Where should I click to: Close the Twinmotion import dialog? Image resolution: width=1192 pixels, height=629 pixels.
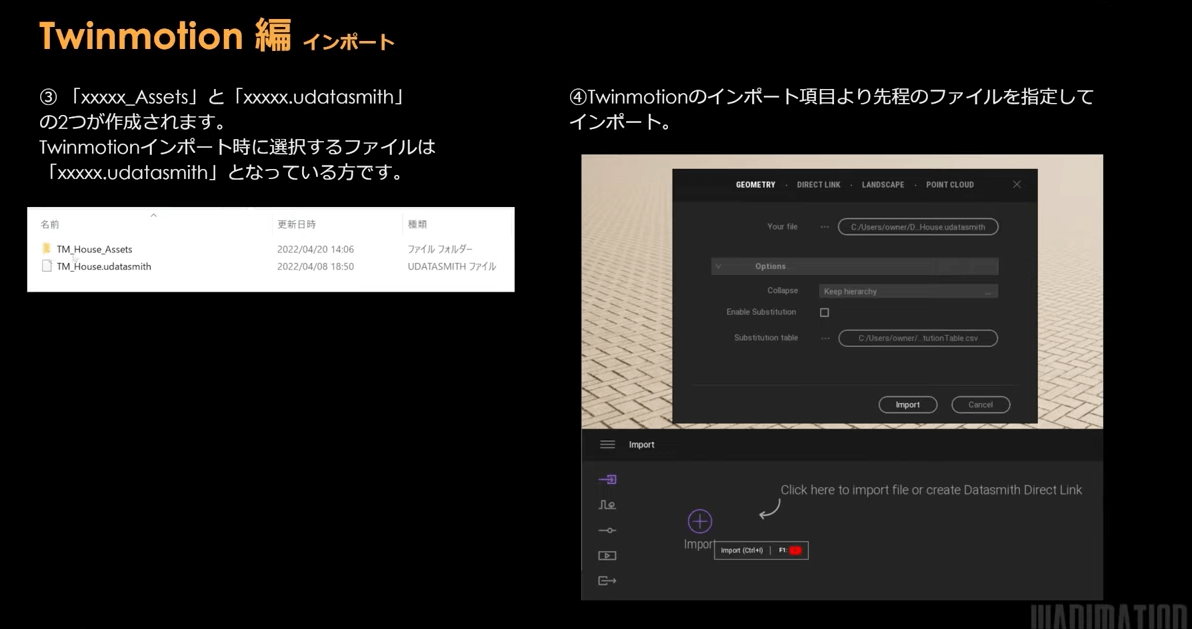click(1016, 184)
